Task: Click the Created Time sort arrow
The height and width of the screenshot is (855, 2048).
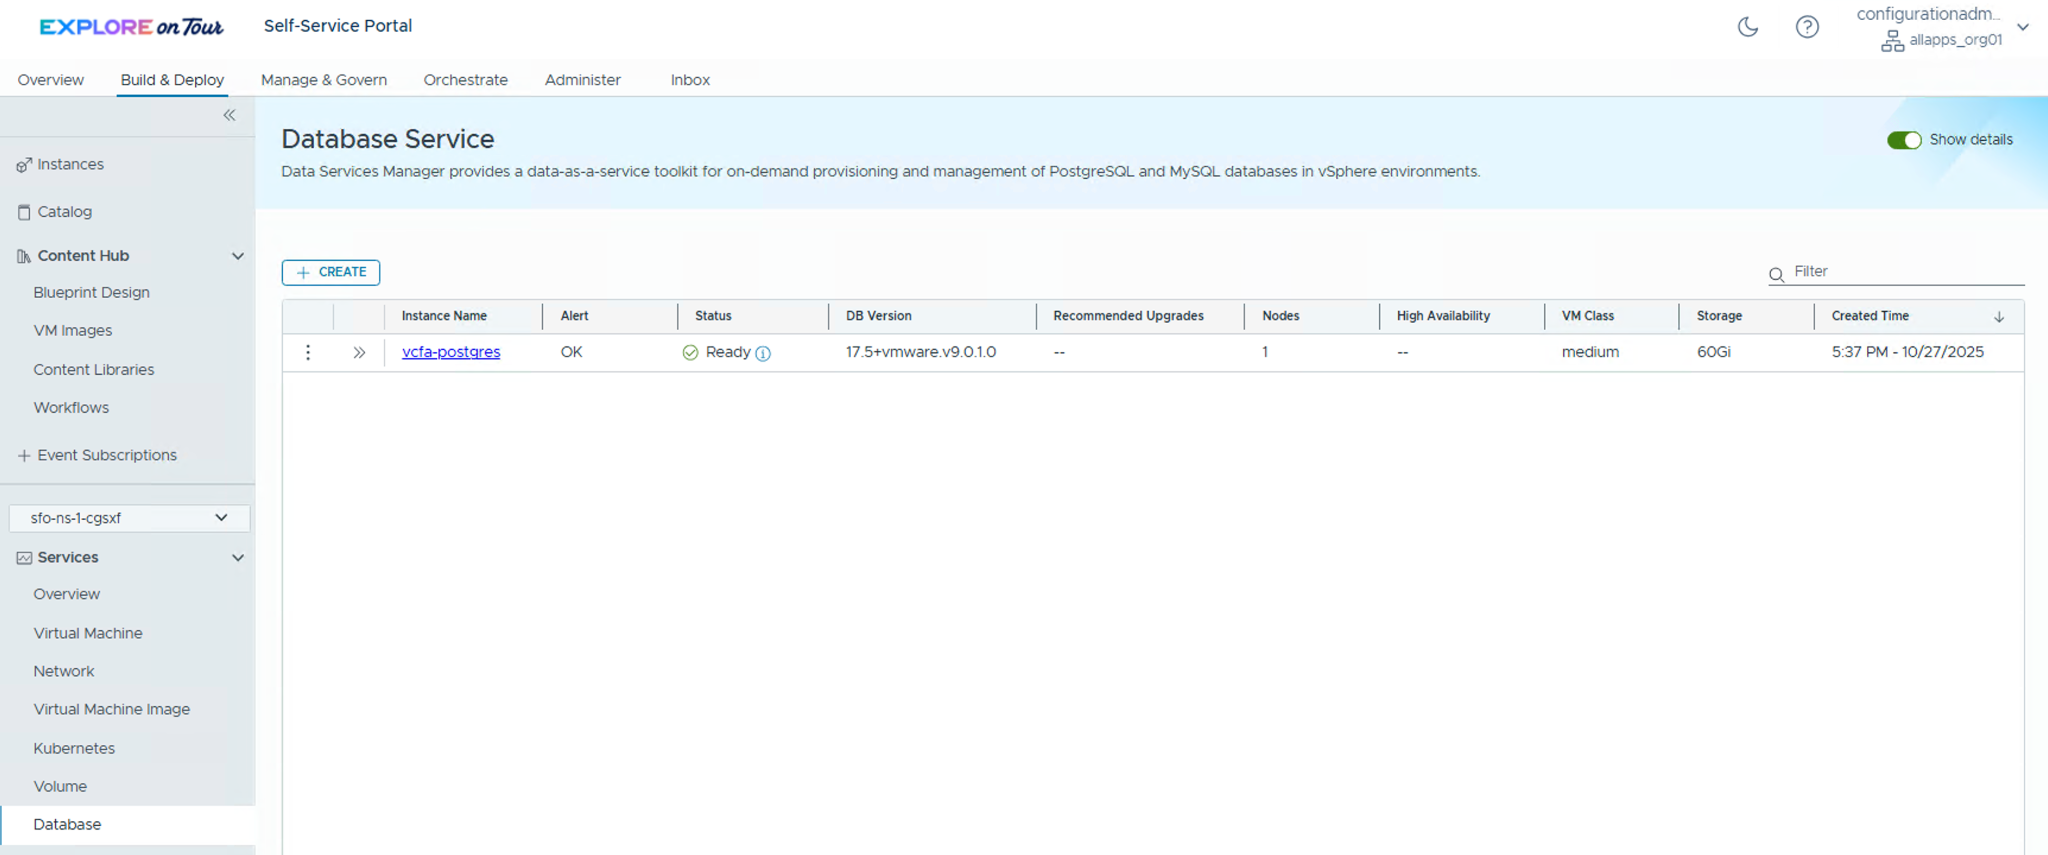Action: (x=1998, y=317)
